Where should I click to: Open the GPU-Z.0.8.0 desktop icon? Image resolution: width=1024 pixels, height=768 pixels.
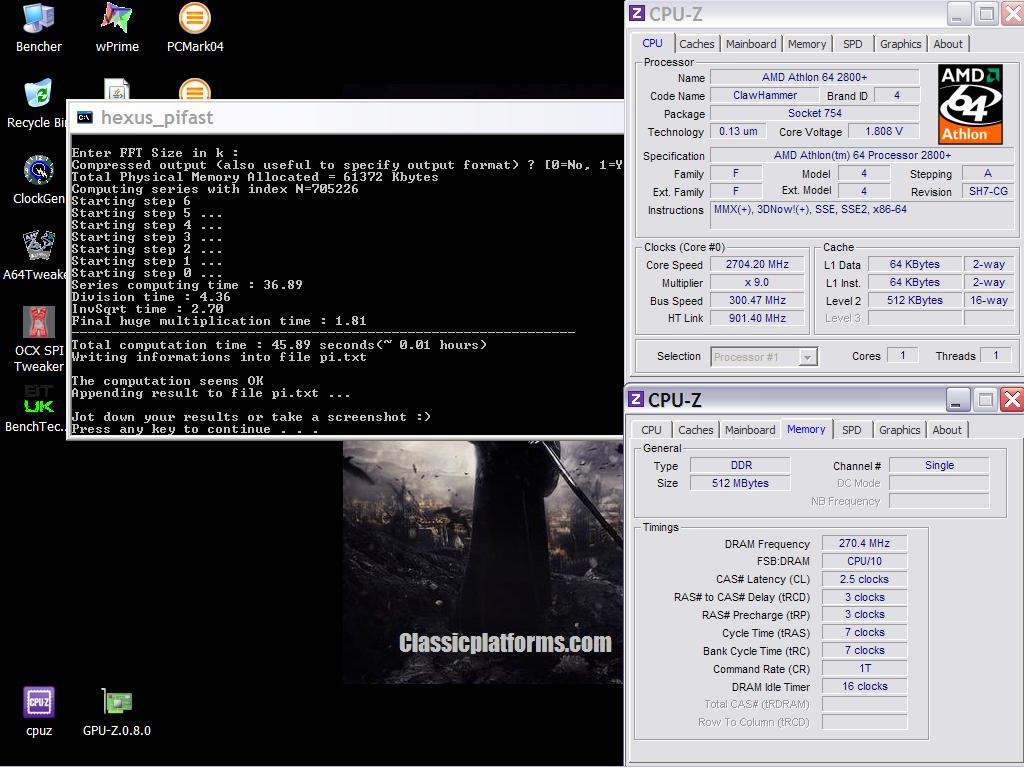point(117,712)
